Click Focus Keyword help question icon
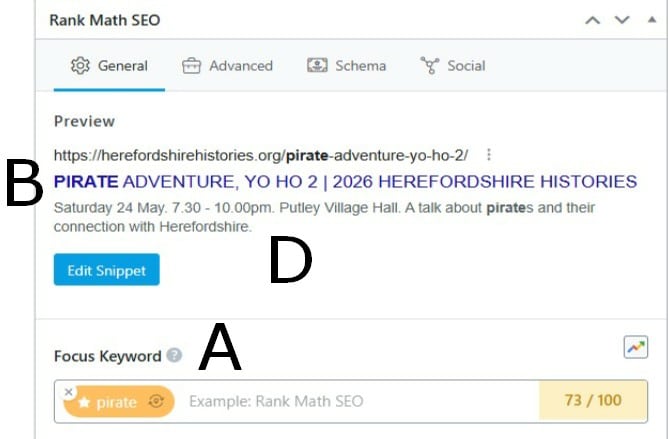The width and height of the screenshot is (668, 439). point(175,355)
